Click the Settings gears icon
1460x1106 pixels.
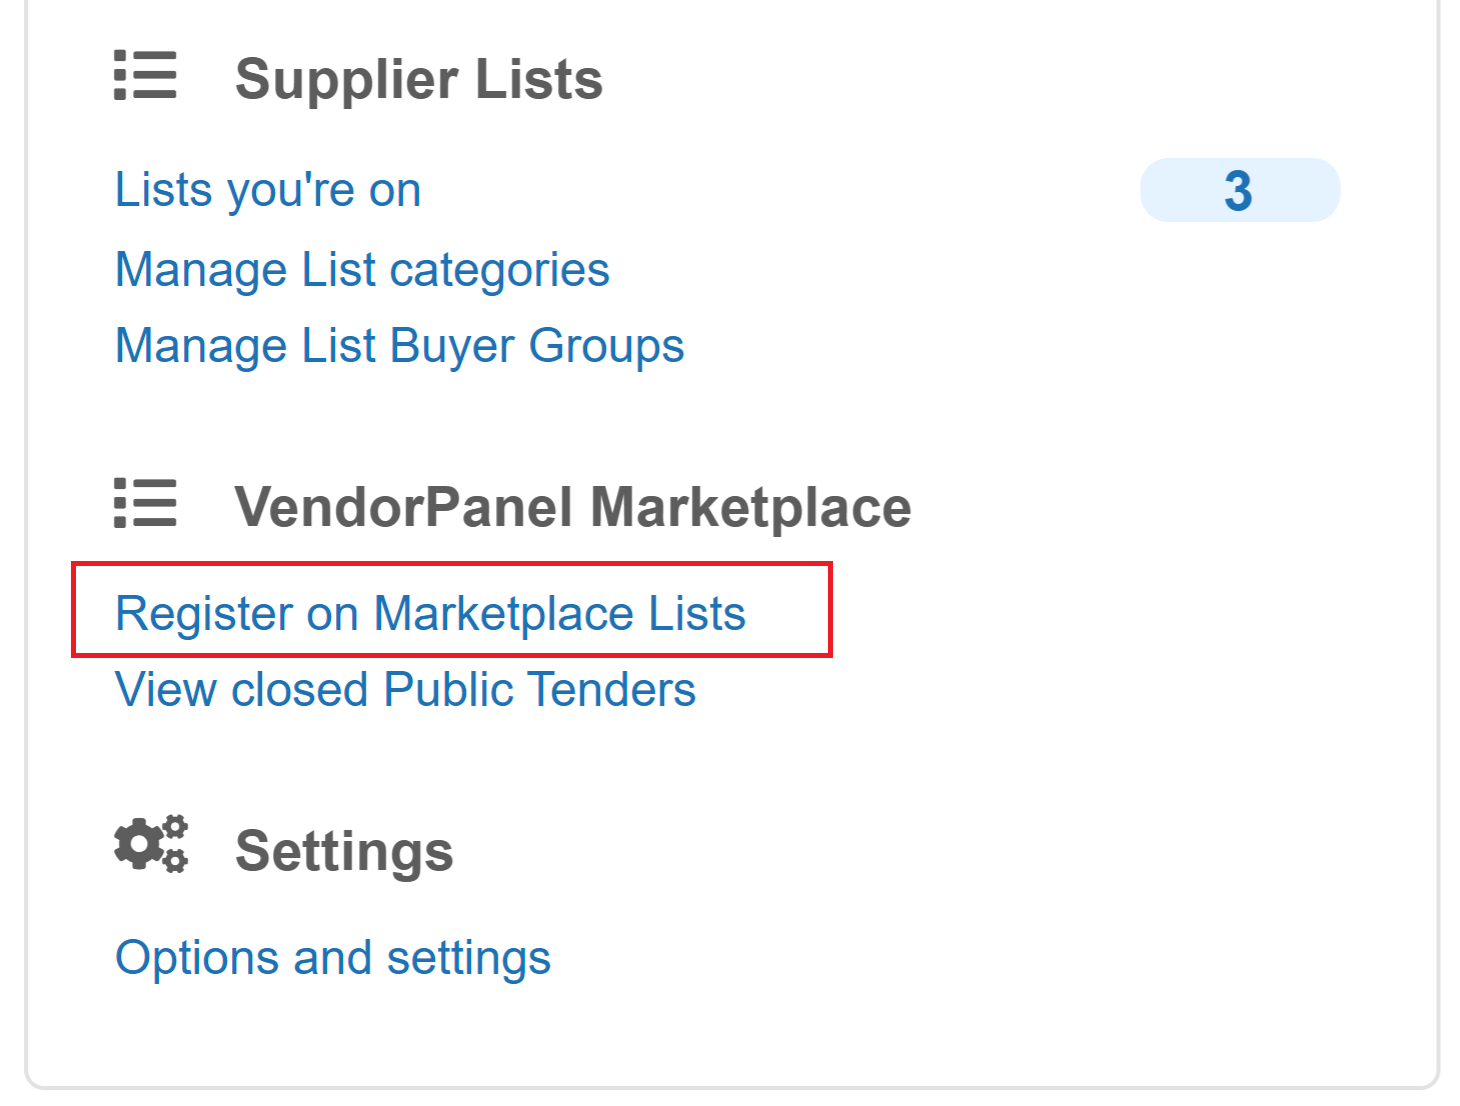point(151,845)
